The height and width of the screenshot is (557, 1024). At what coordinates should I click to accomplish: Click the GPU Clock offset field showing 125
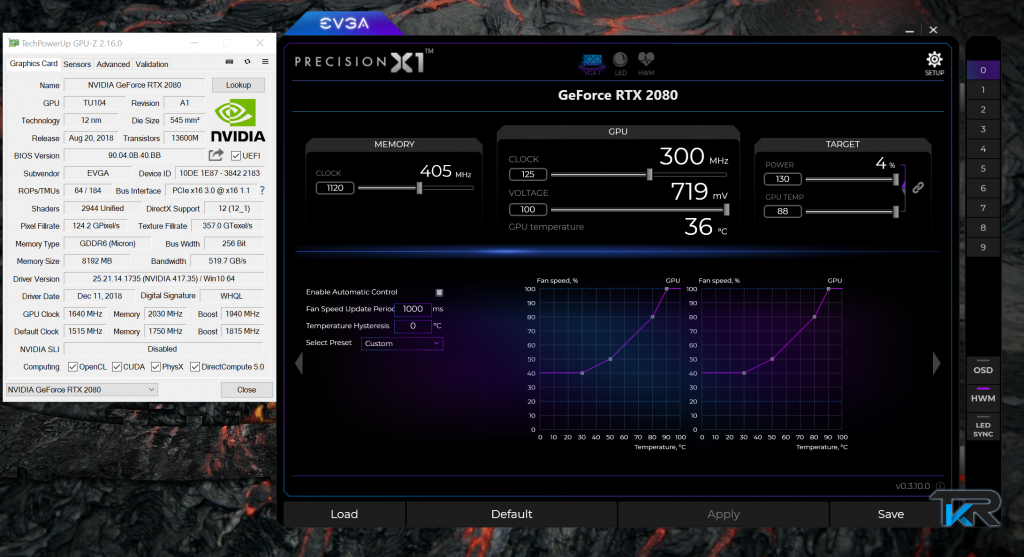click(528, 174)
